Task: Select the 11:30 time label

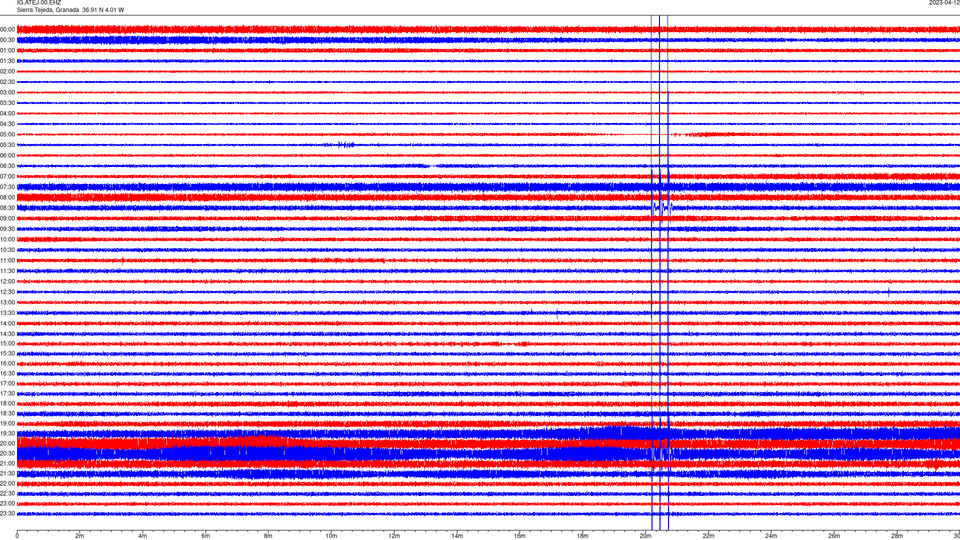Action: [x=7, y=271]
